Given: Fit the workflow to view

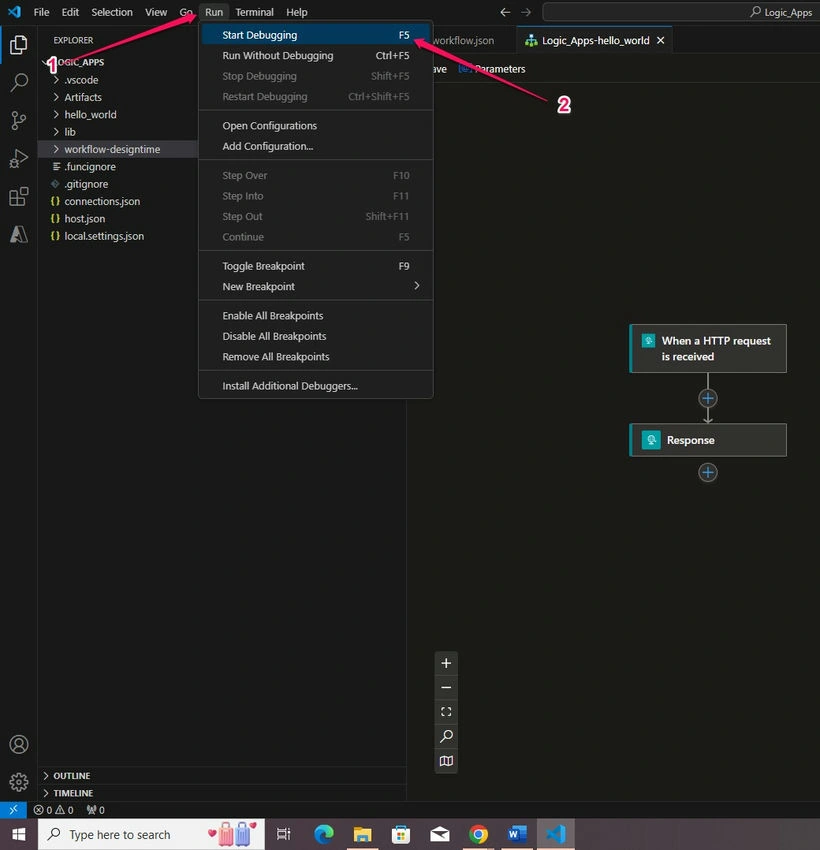Looking at the screenshot, I should coord(446,712).
